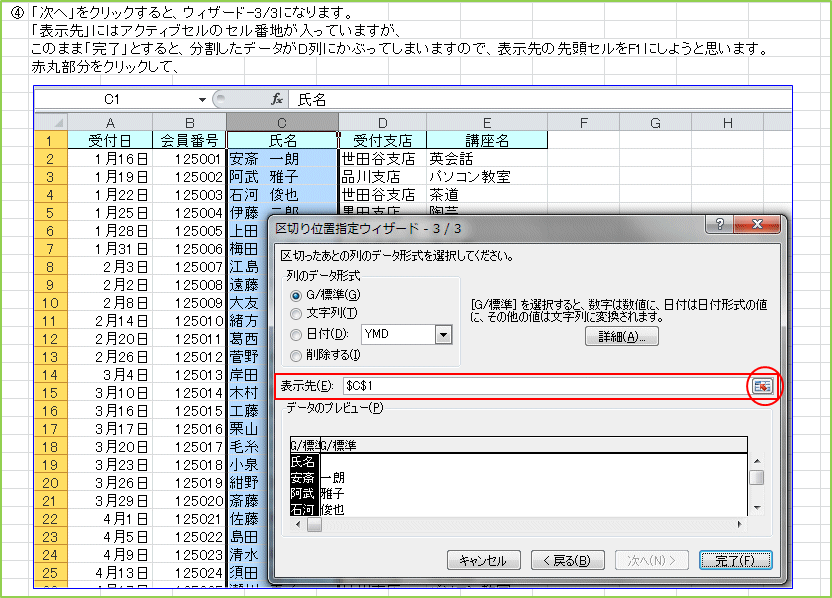Click the preview horizontal scrollbar left arrow

[298, 524]
